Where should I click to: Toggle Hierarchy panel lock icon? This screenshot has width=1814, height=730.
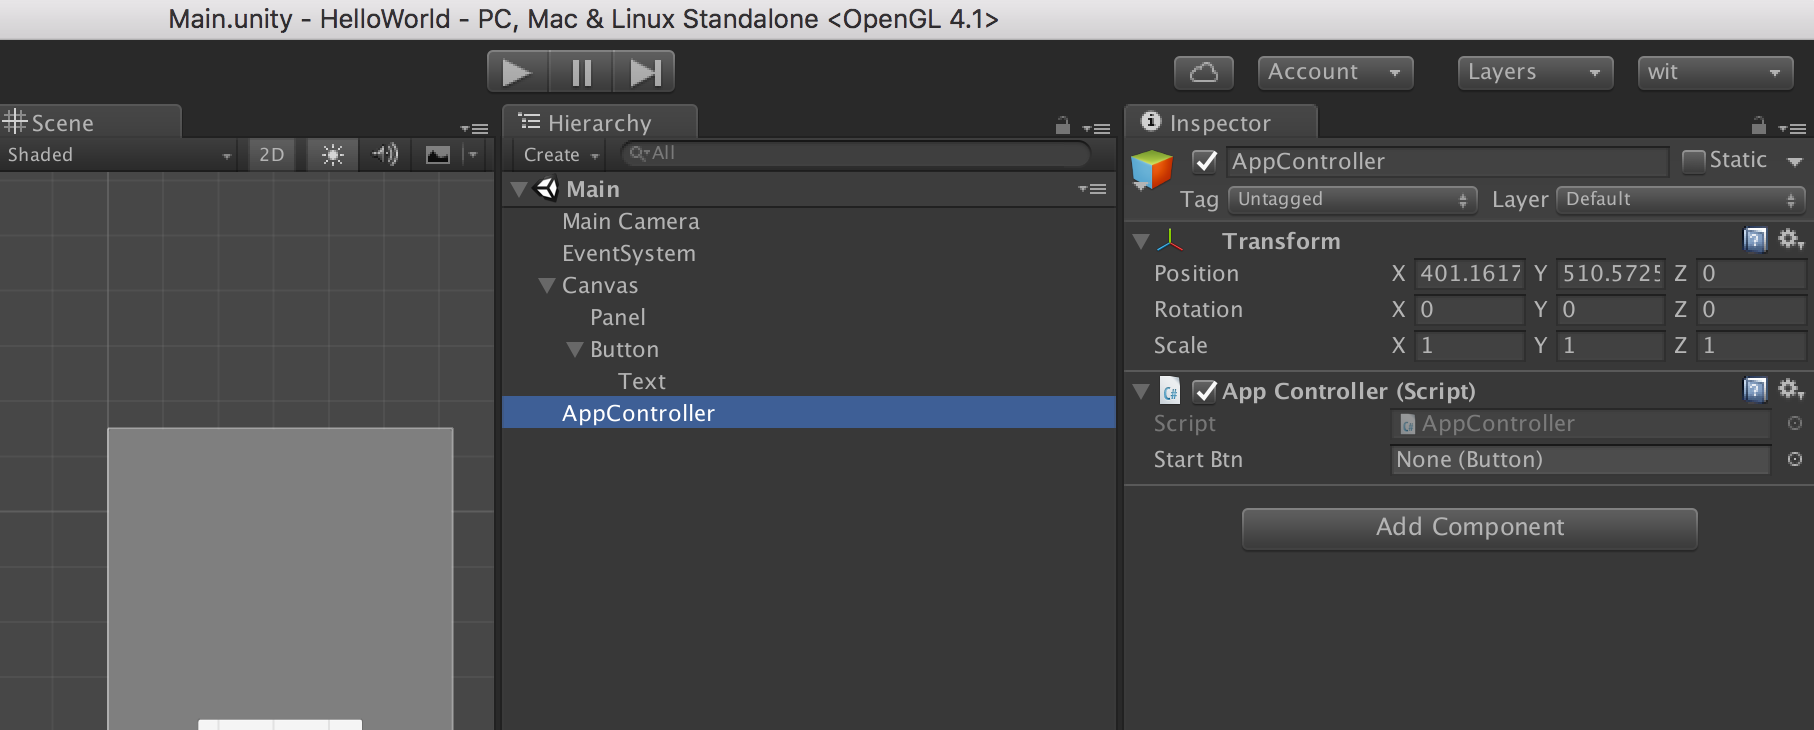tap(1063, 126)
